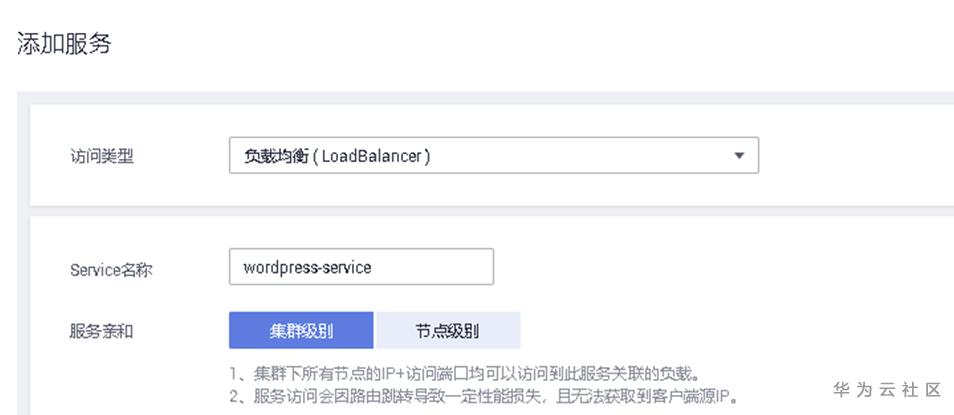954x415 pixels.
Task: Switch service affinity to 节点级别
Action: tap(447, 330)
